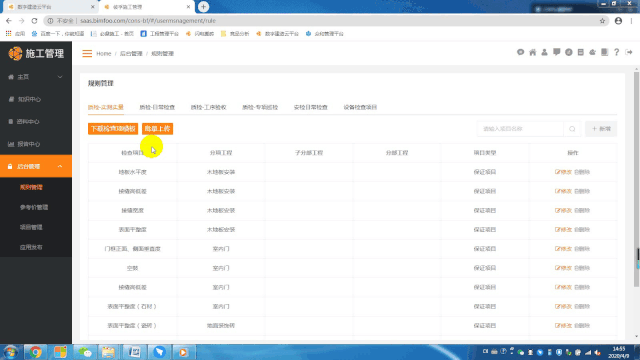Click the orange upload button

click(x=158, y=129)
